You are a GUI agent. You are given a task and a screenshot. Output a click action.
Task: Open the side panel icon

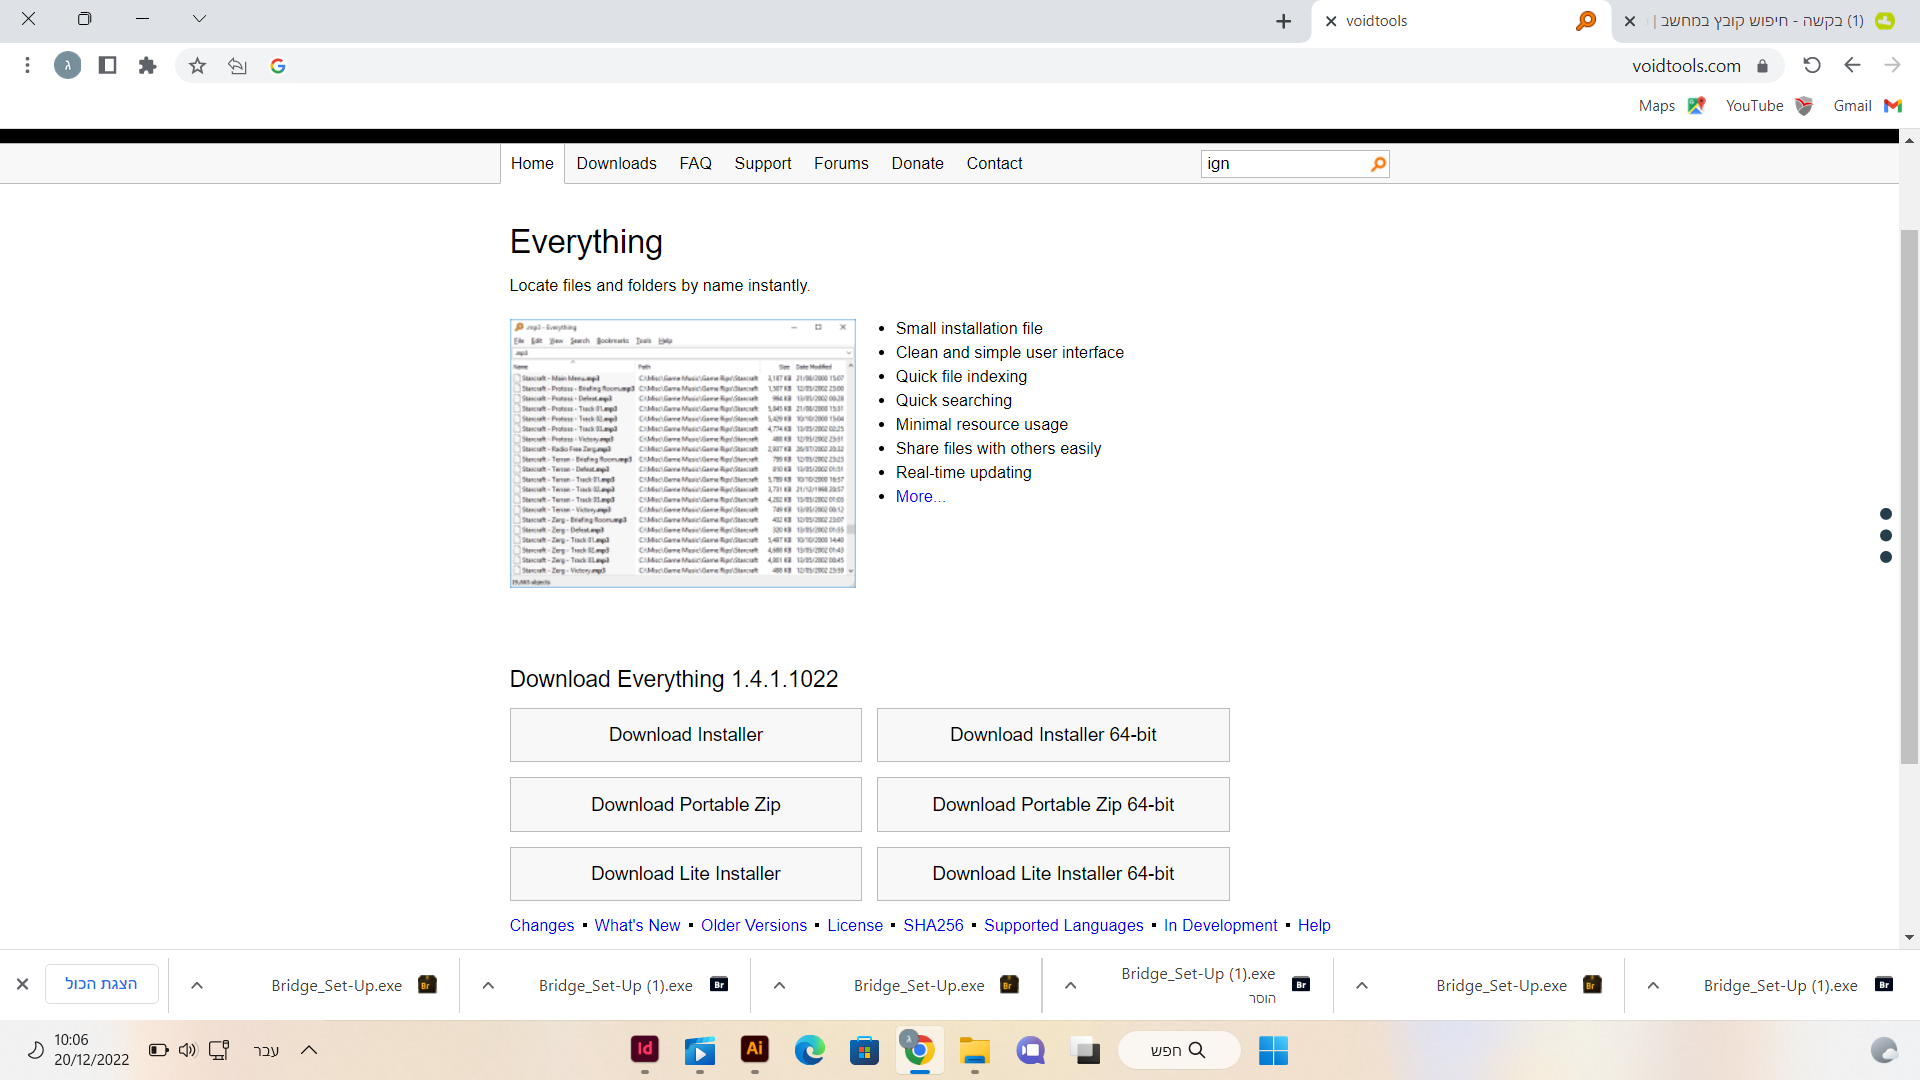pyautogui.click(x=108, y=66)
